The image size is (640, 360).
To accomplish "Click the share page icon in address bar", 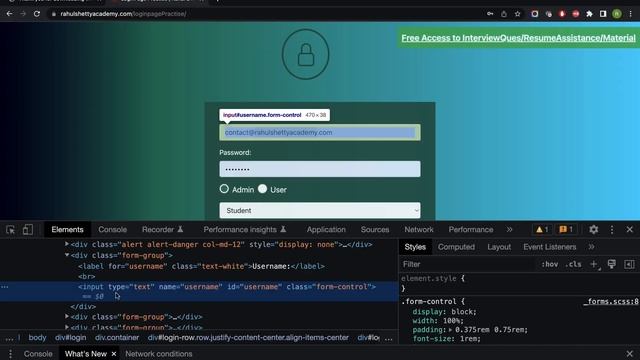I will (x=504, y=14).
